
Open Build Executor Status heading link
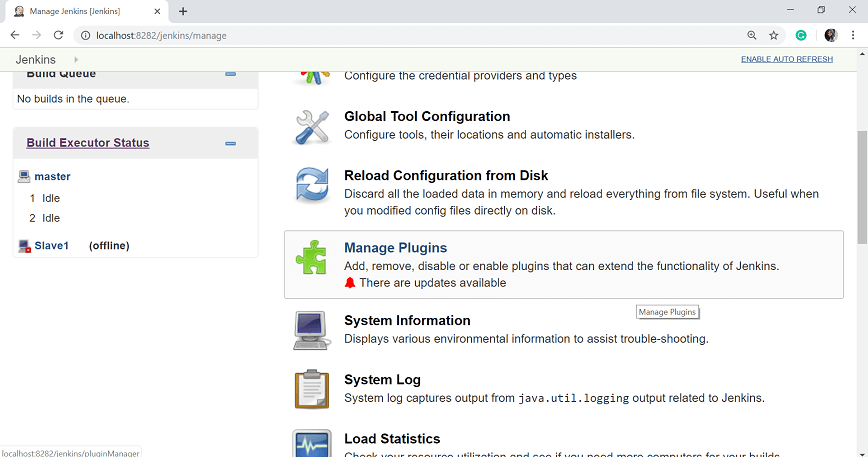click(x=88, y=143)
